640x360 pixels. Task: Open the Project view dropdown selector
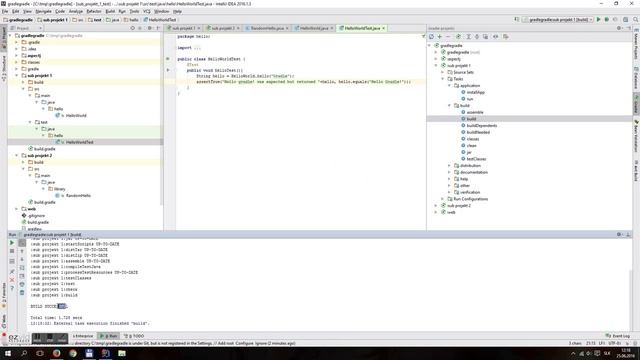tap(26, 28)
